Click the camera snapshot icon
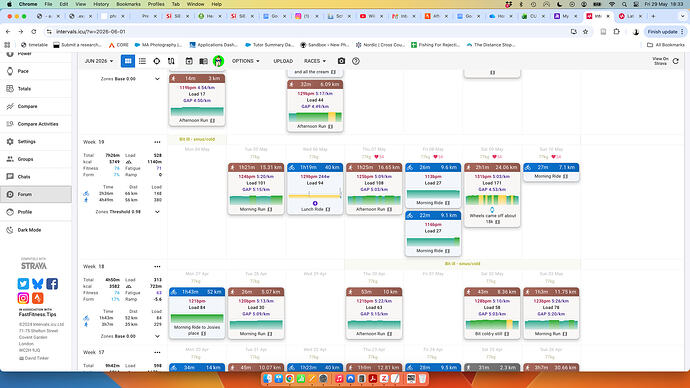Viewport: 690px width, 388px height. (341, 61)
